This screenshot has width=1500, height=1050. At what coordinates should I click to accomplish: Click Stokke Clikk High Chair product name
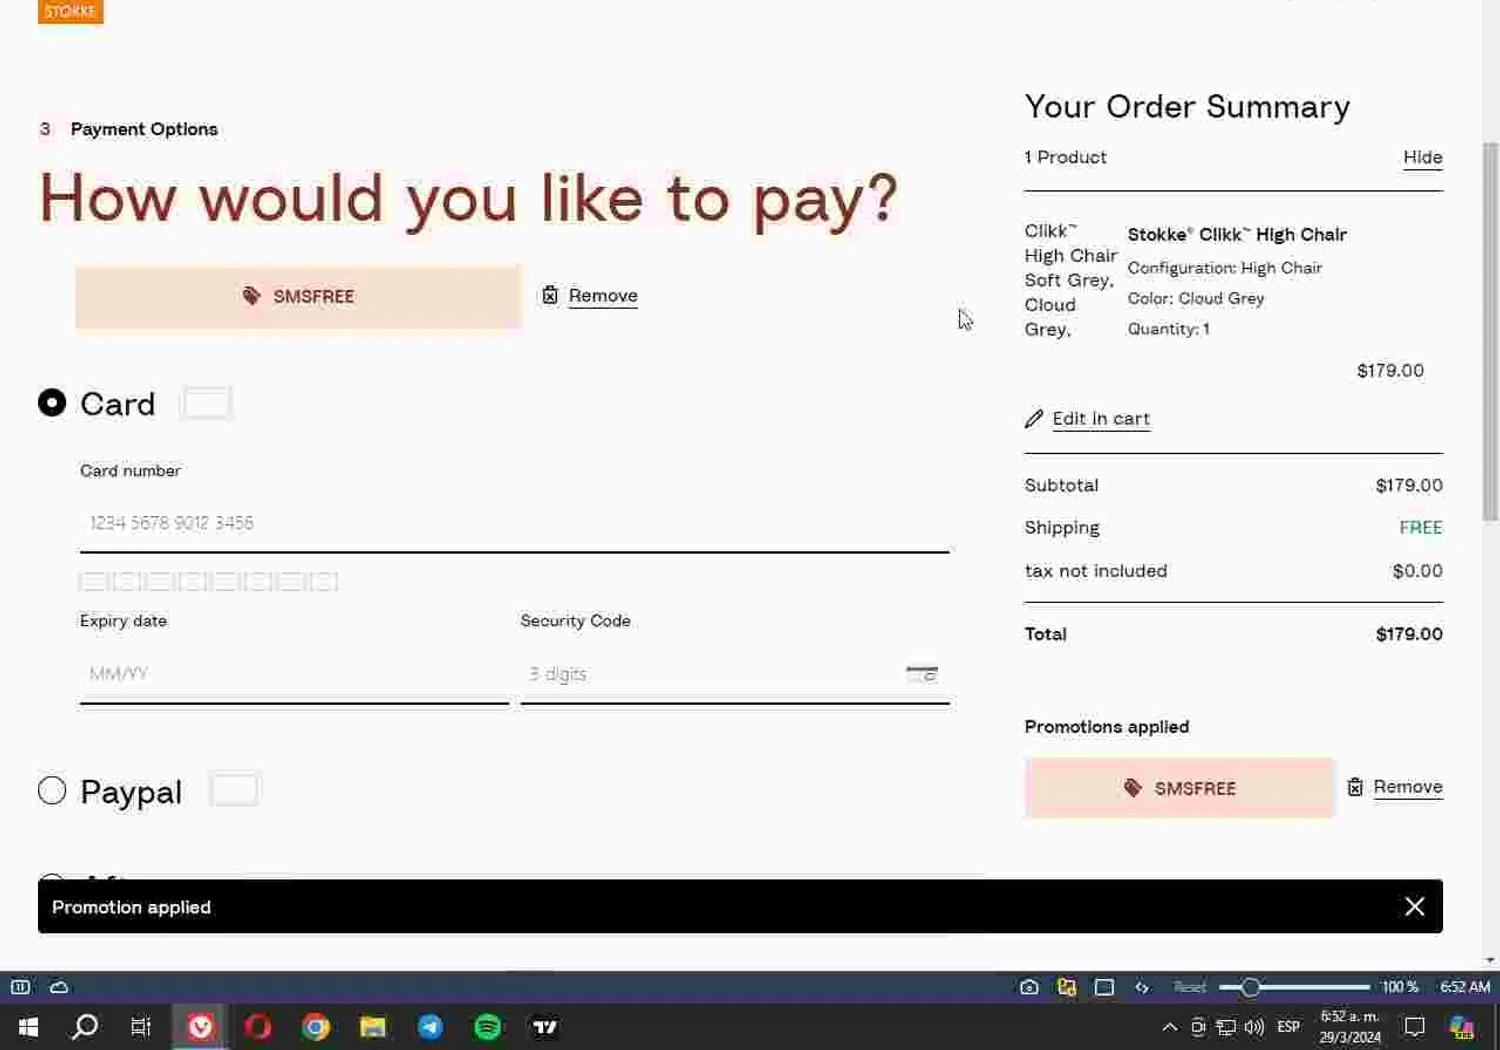(1237, 235)
